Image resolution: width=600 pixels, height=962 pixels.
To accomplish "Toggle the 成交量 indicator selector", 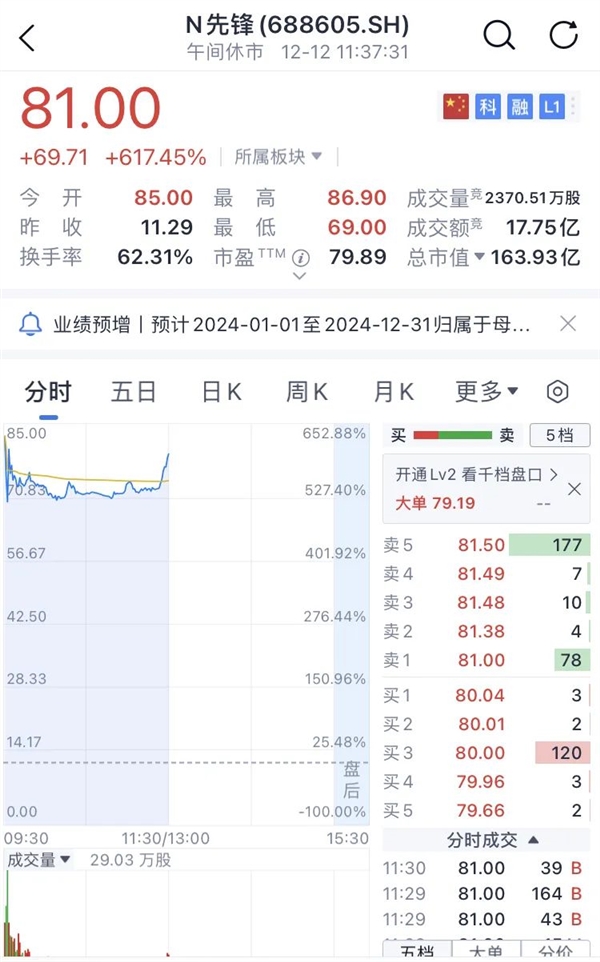I will coord(38,860).
